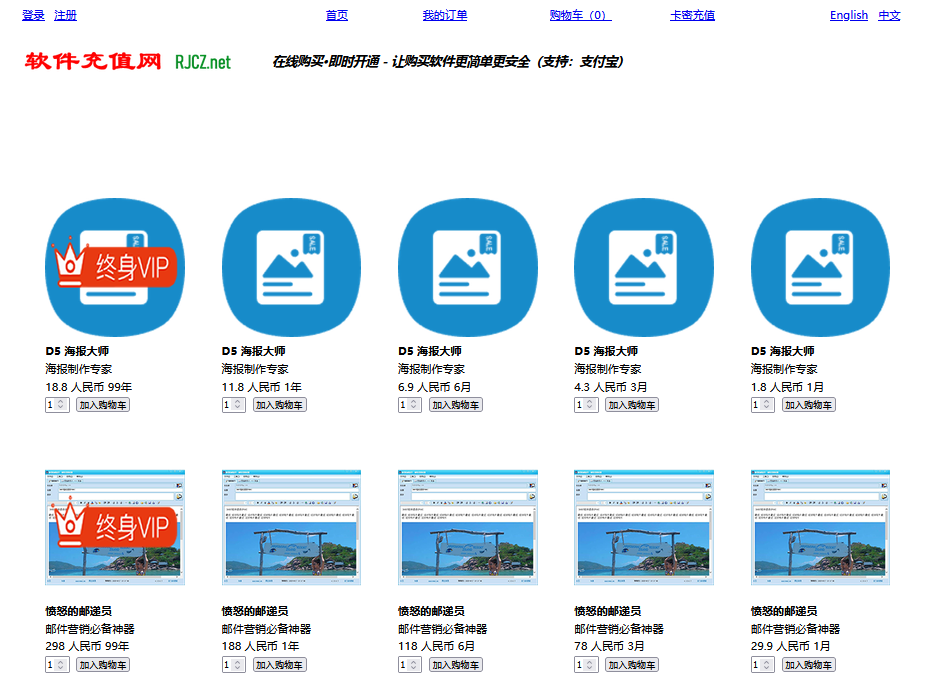
Task: Select the 298 人民币 99年 price text
Action: point(87,646)
